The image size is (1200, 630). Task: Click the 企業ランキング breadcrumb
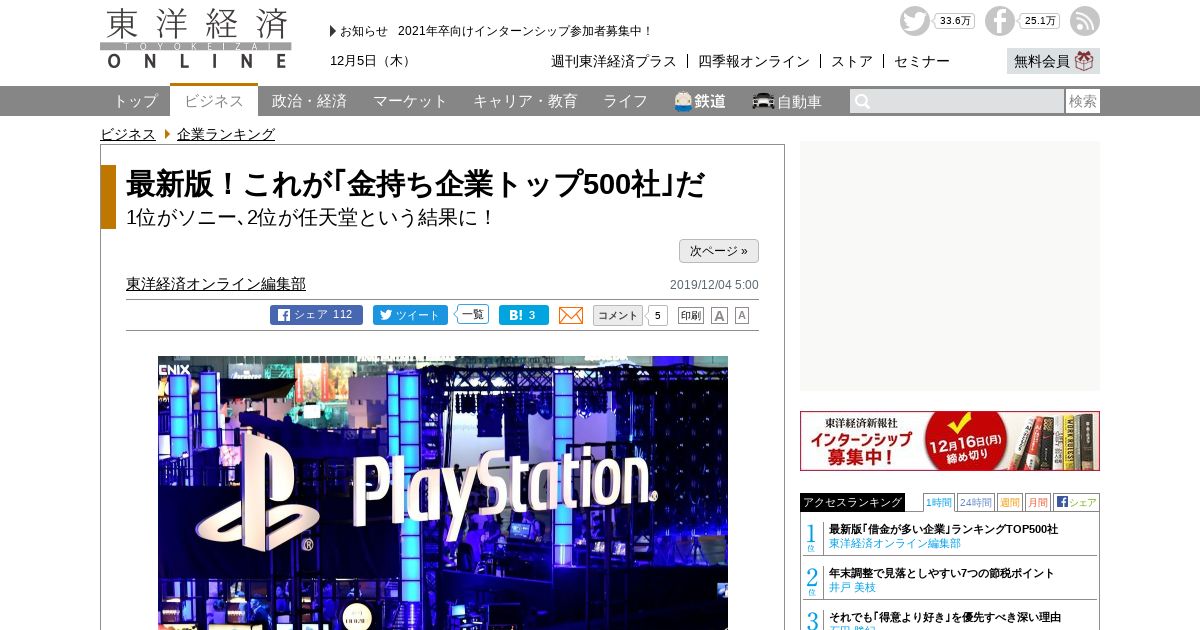[x=226, y=134]
